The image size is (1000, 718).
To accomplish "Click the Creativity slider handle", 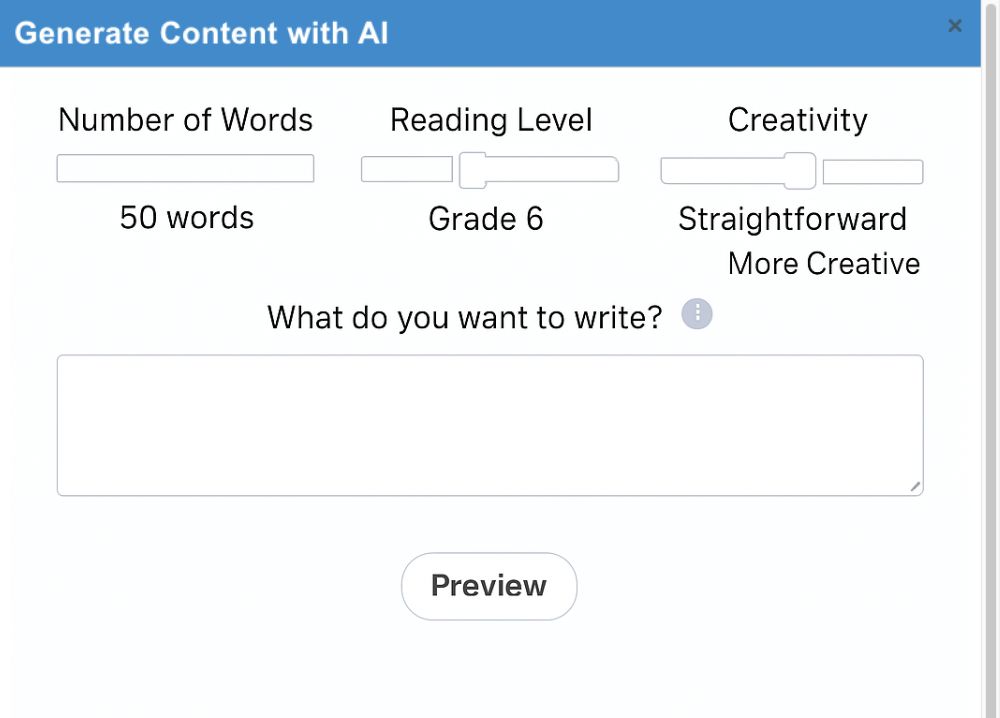I will (800, 171).
